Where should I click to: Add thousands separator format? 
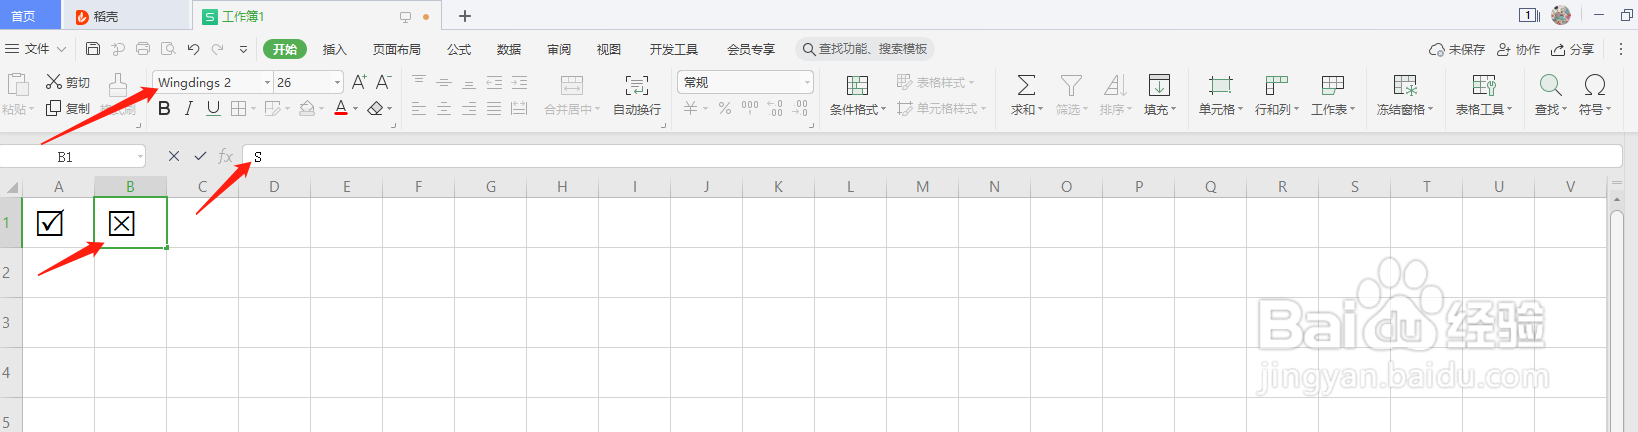(x=750, y=108)
